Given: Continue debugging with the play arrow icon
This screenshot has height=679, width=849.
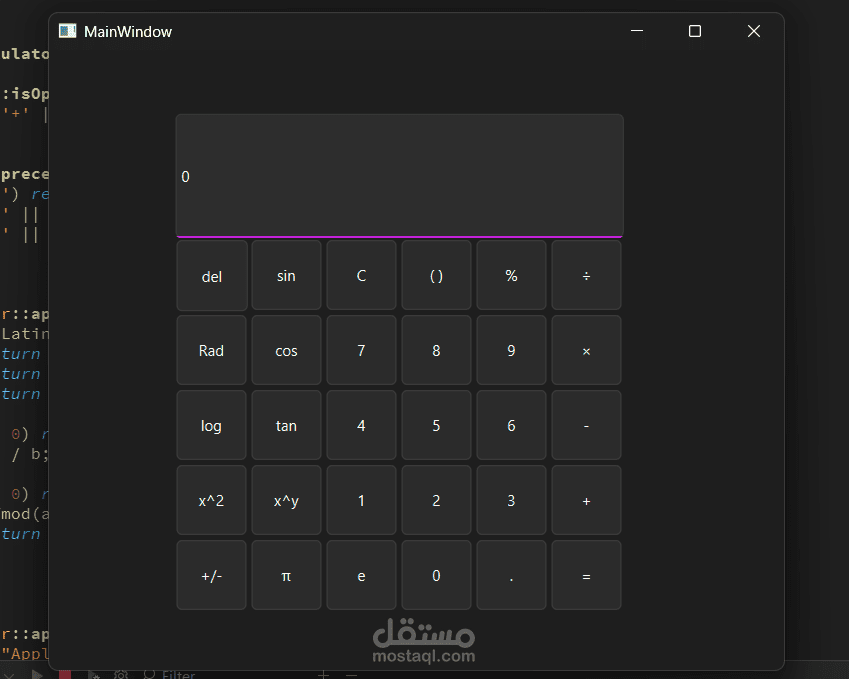Looking at the screenshot, I should coord(38,674).
